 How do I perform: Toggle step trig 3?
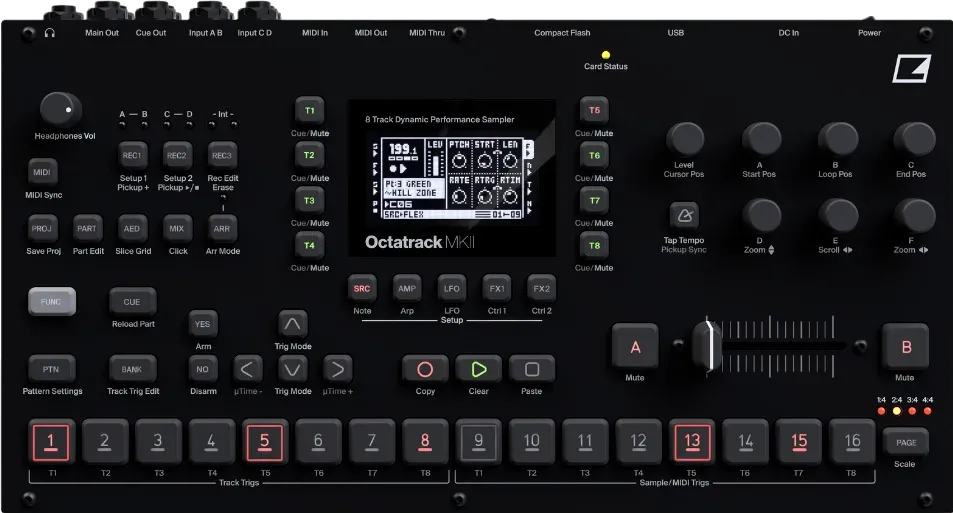pos(157,442)
